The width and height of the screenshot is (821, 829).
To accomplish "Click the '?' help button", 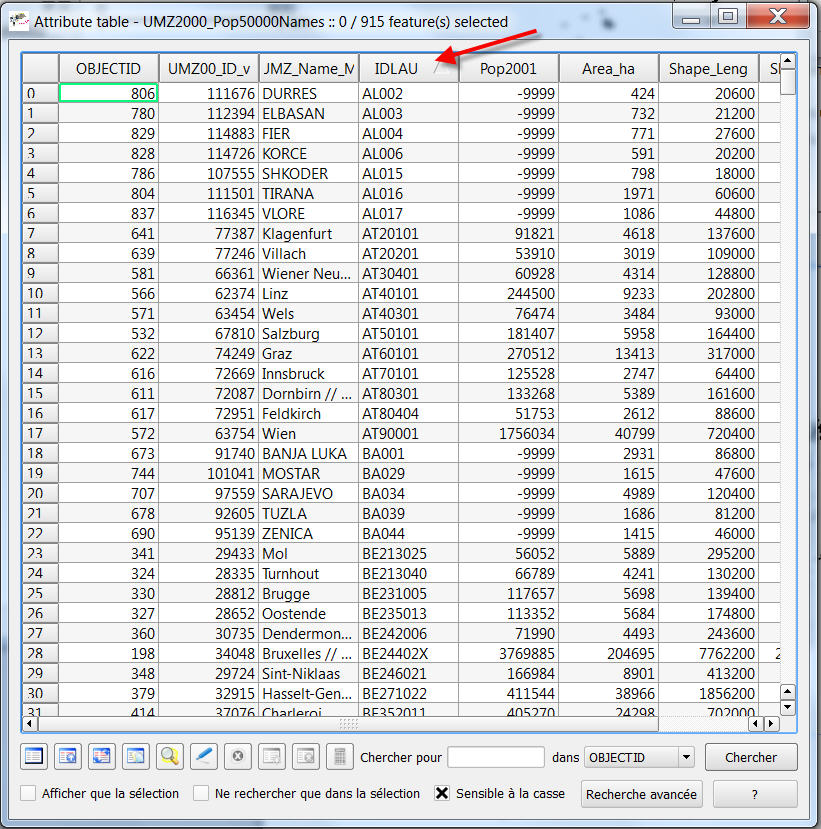I will 754,794.
